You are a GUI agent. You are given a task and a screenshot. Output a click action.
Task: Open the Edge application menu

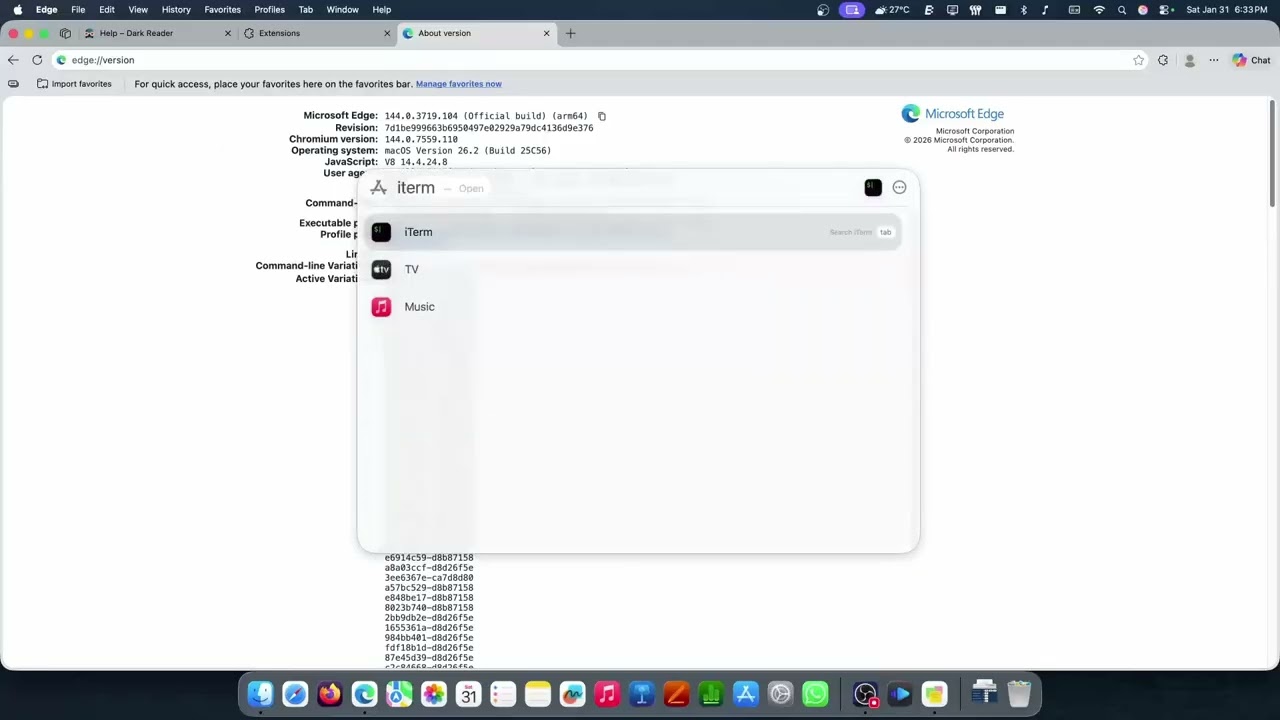47,9
